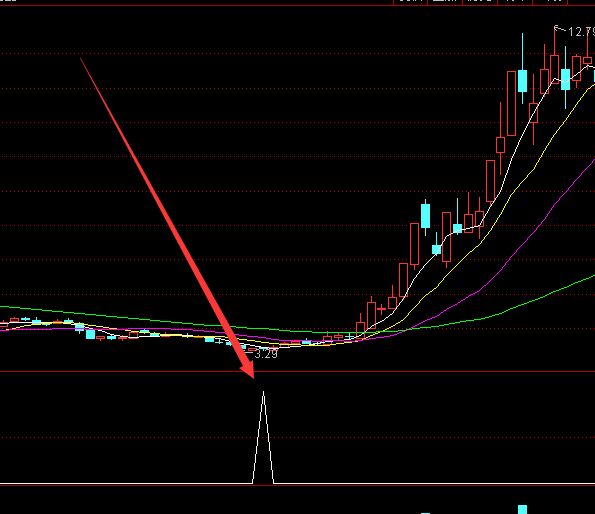Click the white baseline of the indicator pane
The width and height of the screenshot is (595, 514).
298,484
